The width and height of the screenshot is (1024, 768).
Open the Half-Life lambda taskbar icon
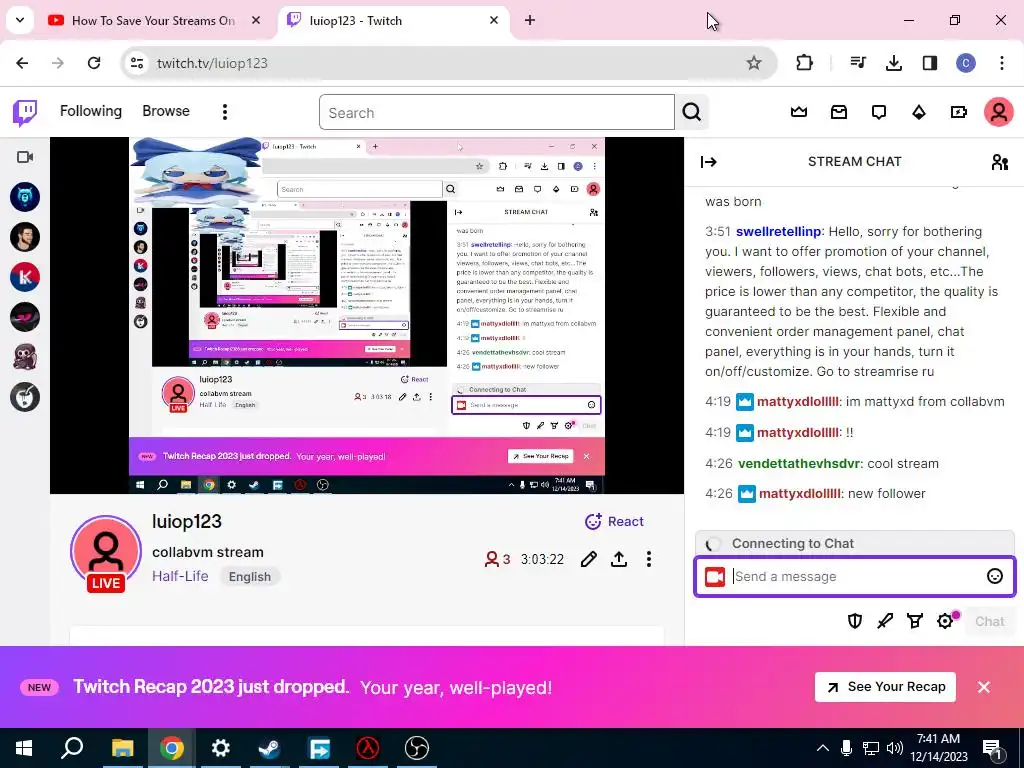click(x=368, y=748)
